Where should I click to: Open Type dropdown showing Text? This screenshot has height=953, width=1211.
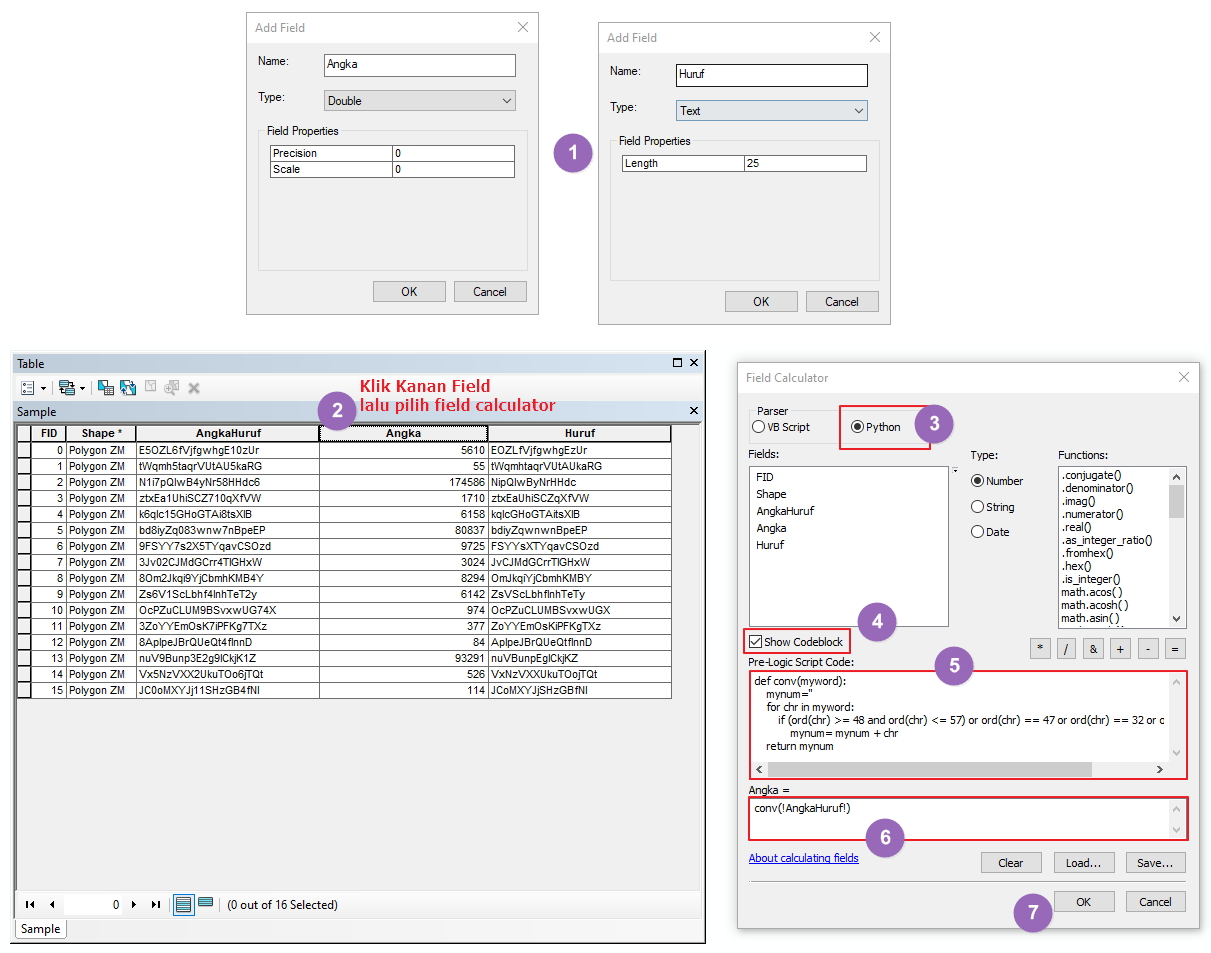(x=772, y=110)
